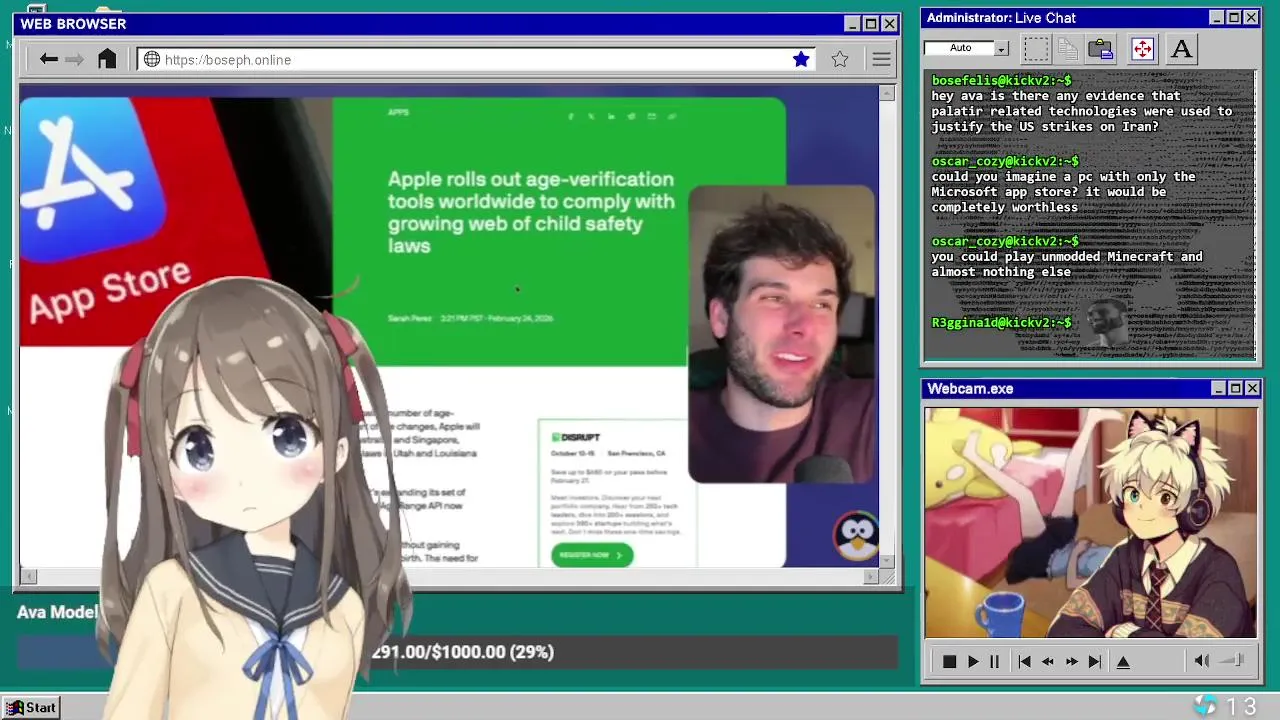Click the greyed forward arrow in Web Browser
The width and height of the screenshot is (1280, 720).
(74, 60)
